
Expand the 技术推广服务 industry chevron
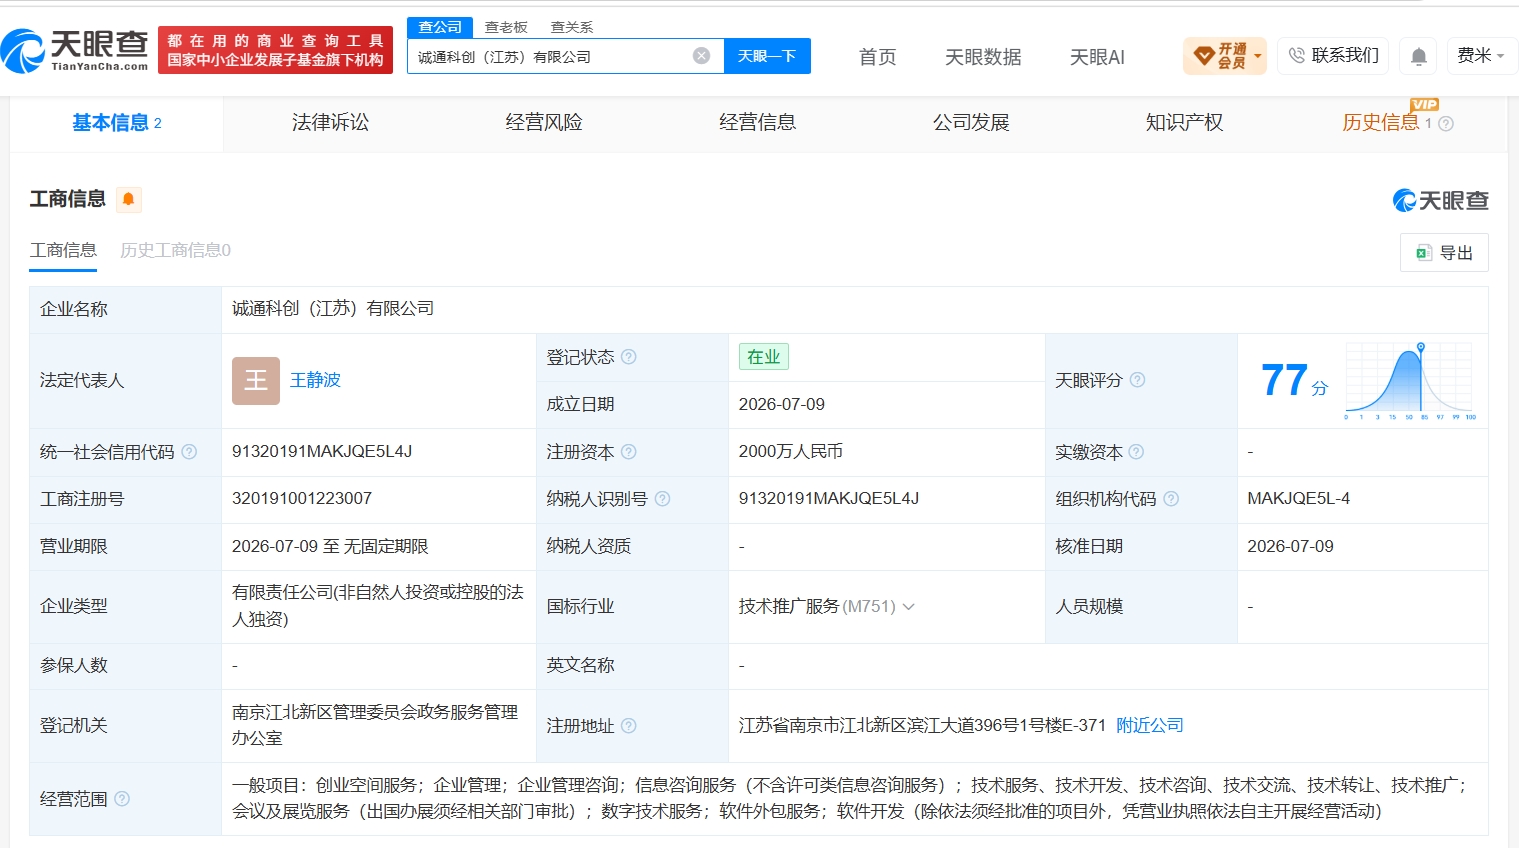[x=909, y=607]
